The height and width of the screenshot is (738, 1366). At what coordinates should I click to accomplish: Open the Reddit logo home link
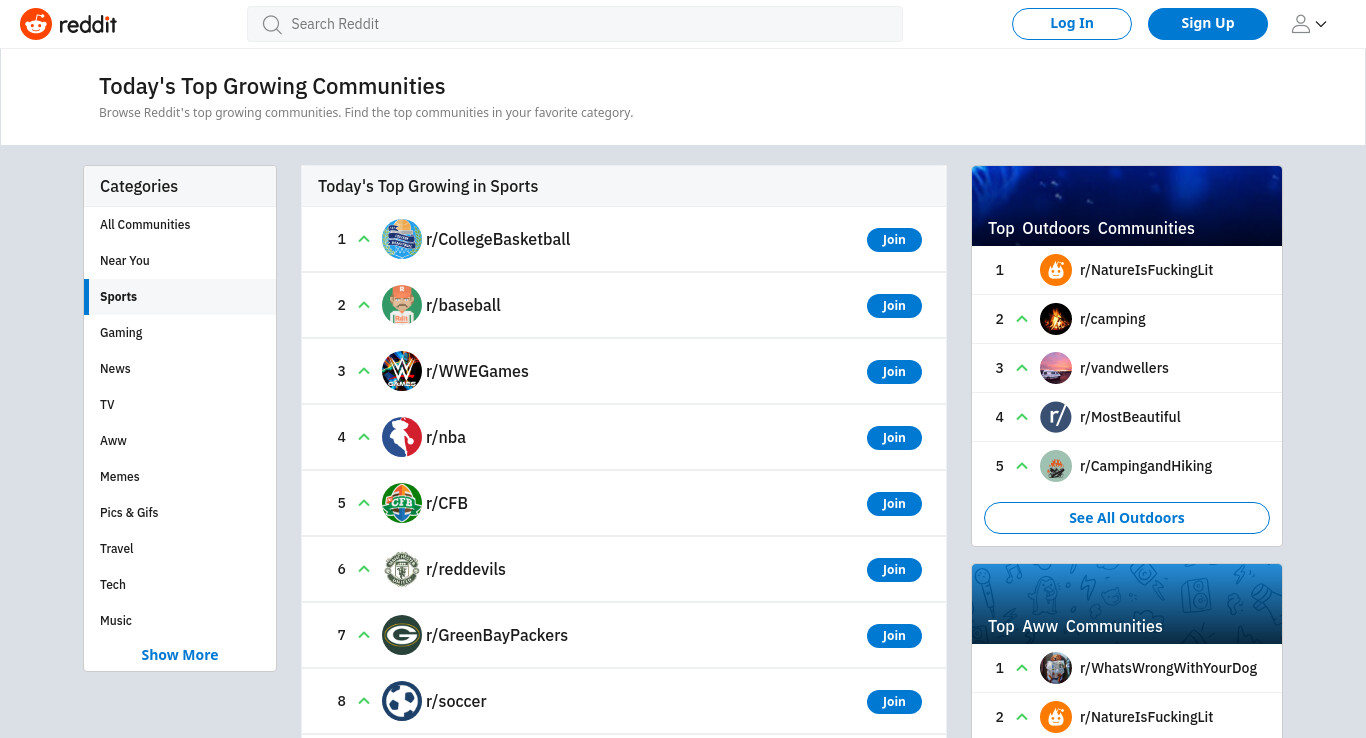pos(68,24)
